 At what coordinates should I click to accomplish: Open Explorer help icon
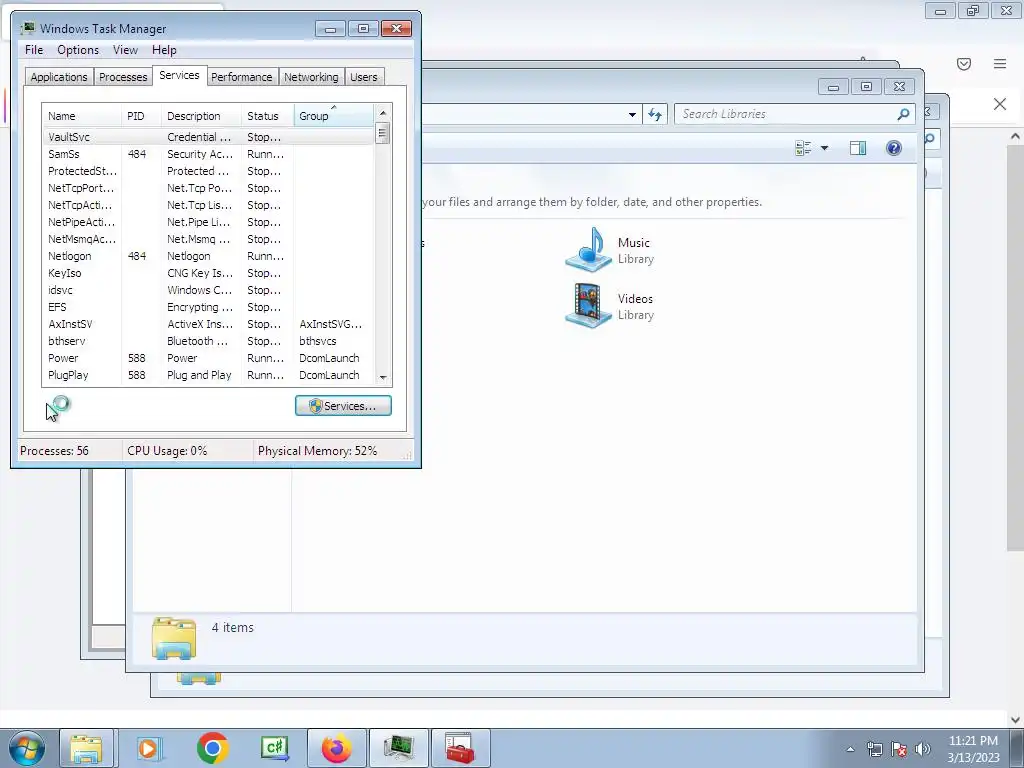coord(893,148)
